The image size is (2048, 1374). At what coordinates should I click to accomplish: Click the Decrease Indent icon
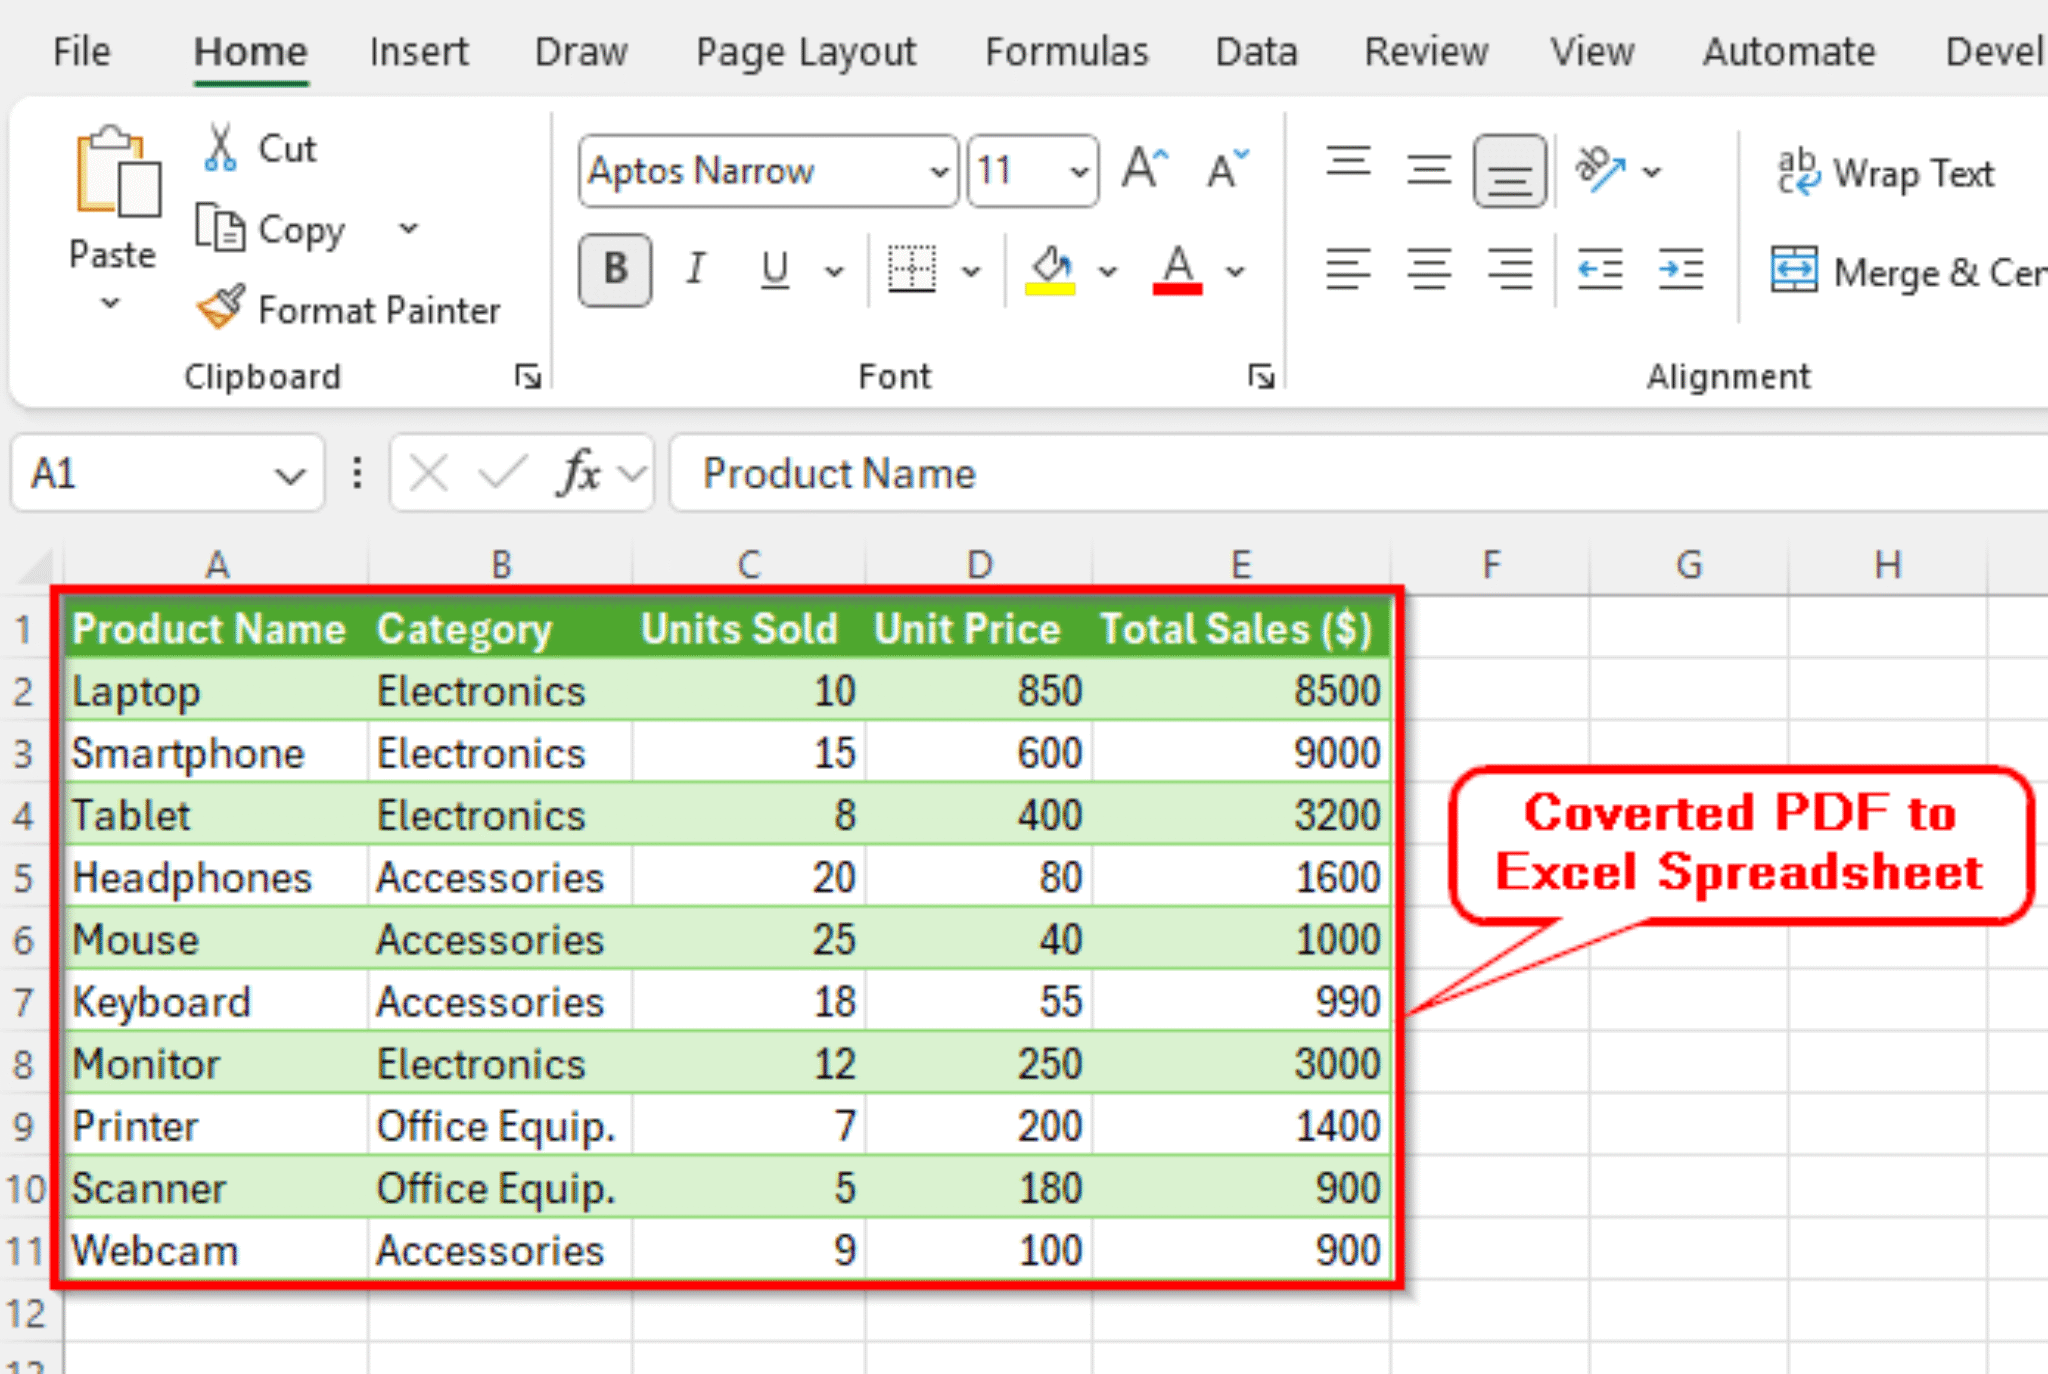[x=1600, y=270]
